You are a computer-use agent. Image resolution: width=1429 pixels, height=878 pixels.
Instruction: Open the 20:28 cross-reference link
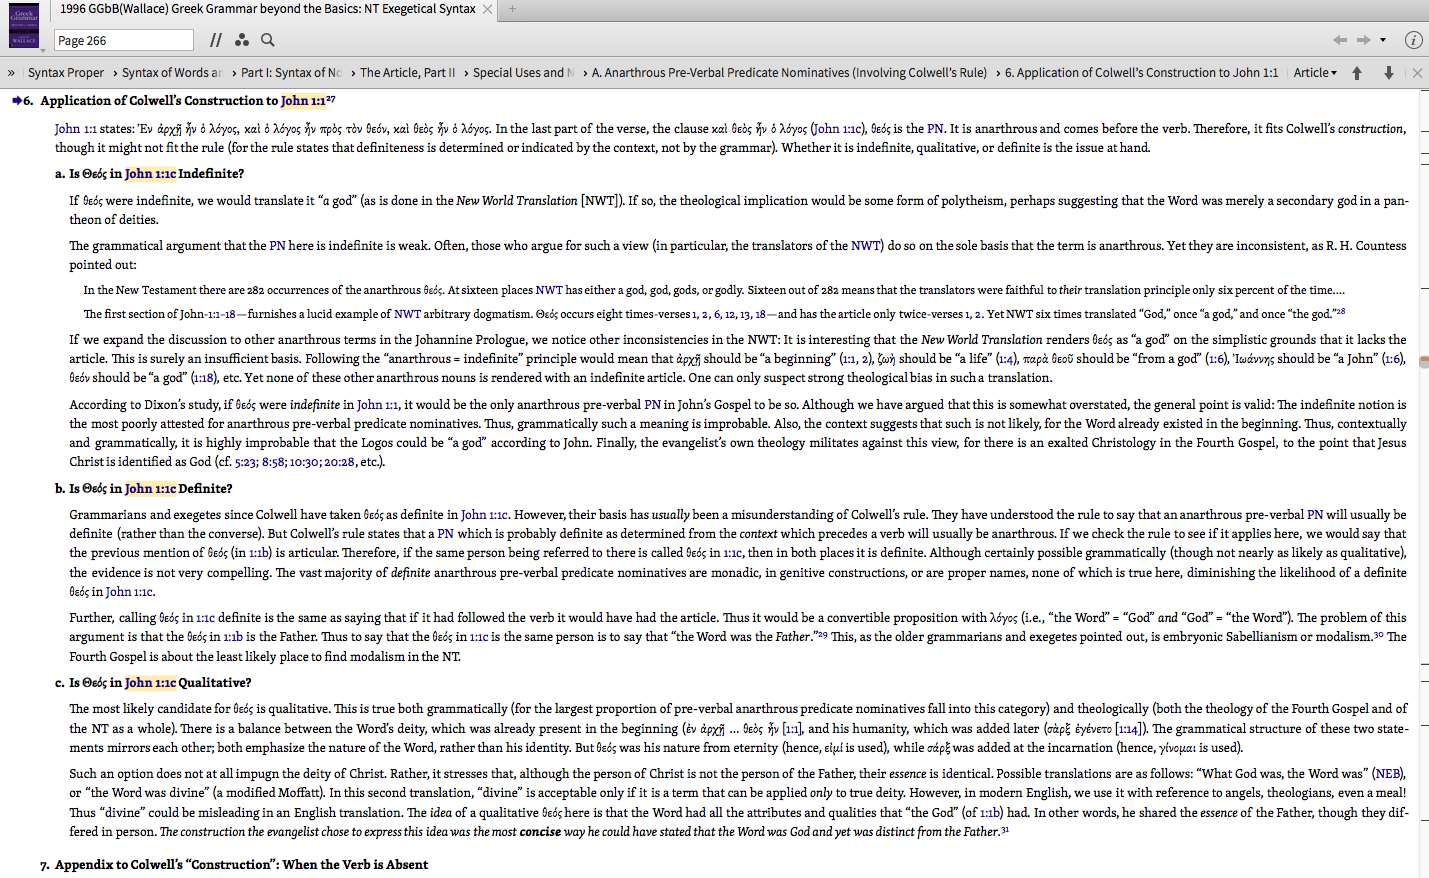339,462
